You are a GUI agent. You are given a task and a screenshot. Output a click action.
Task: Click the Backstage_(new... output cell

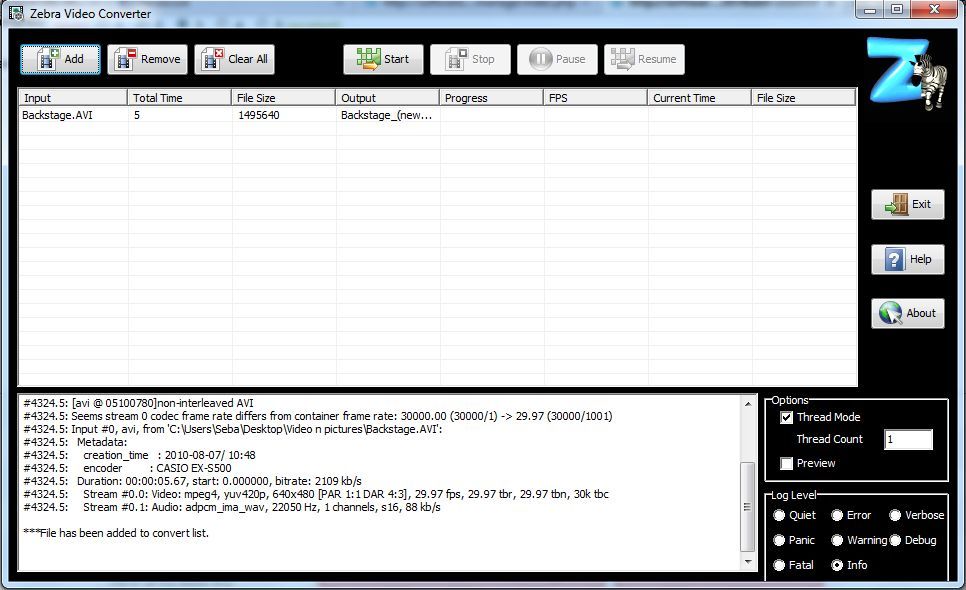pos(386,115)
